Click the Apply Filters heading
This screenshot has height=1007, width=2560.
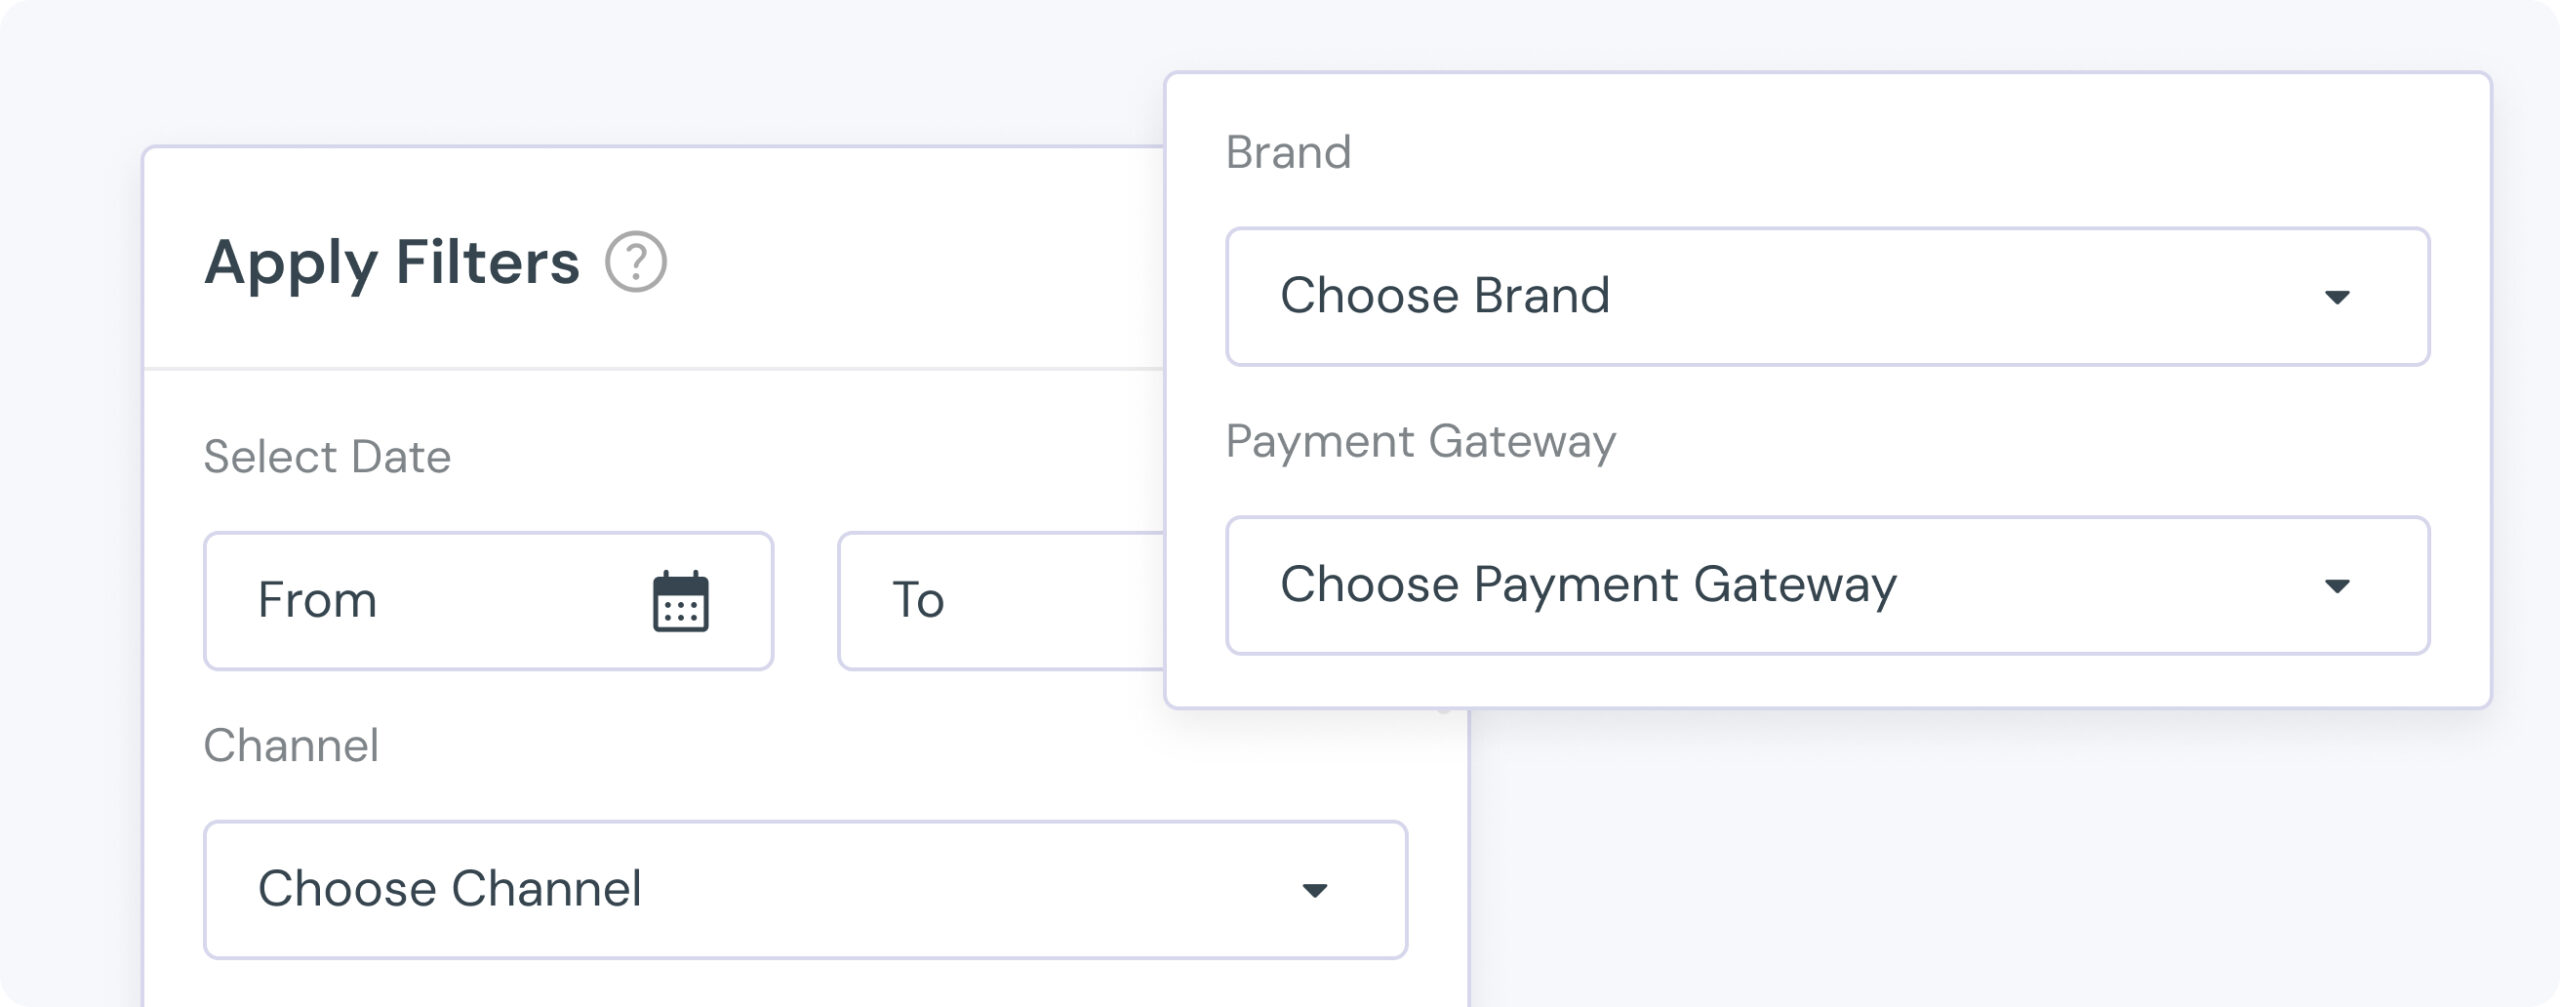392,263
